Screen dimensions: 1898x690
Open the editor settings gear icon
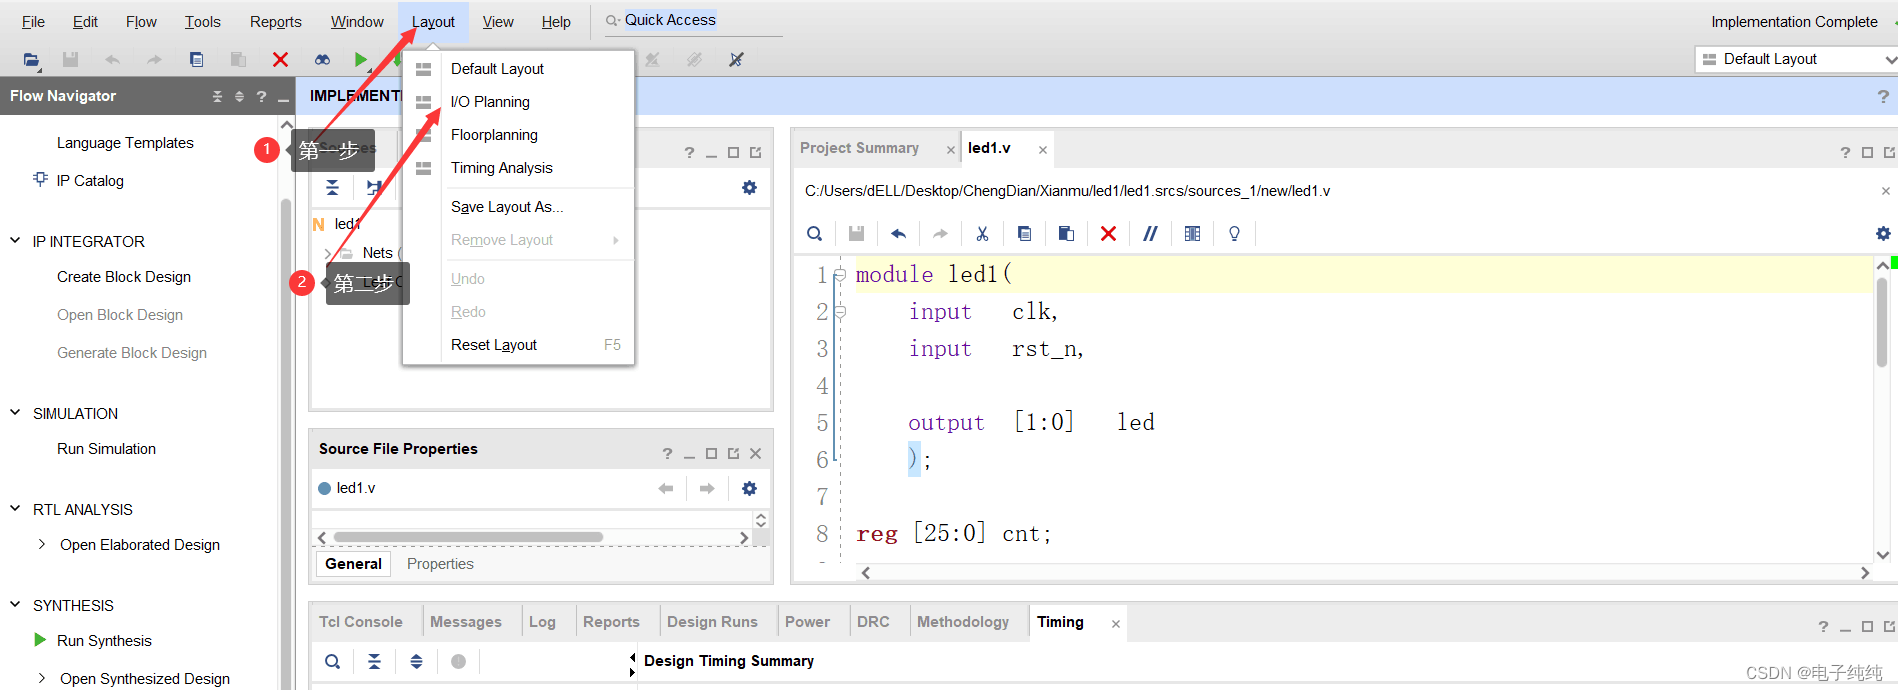[1883, 234]
